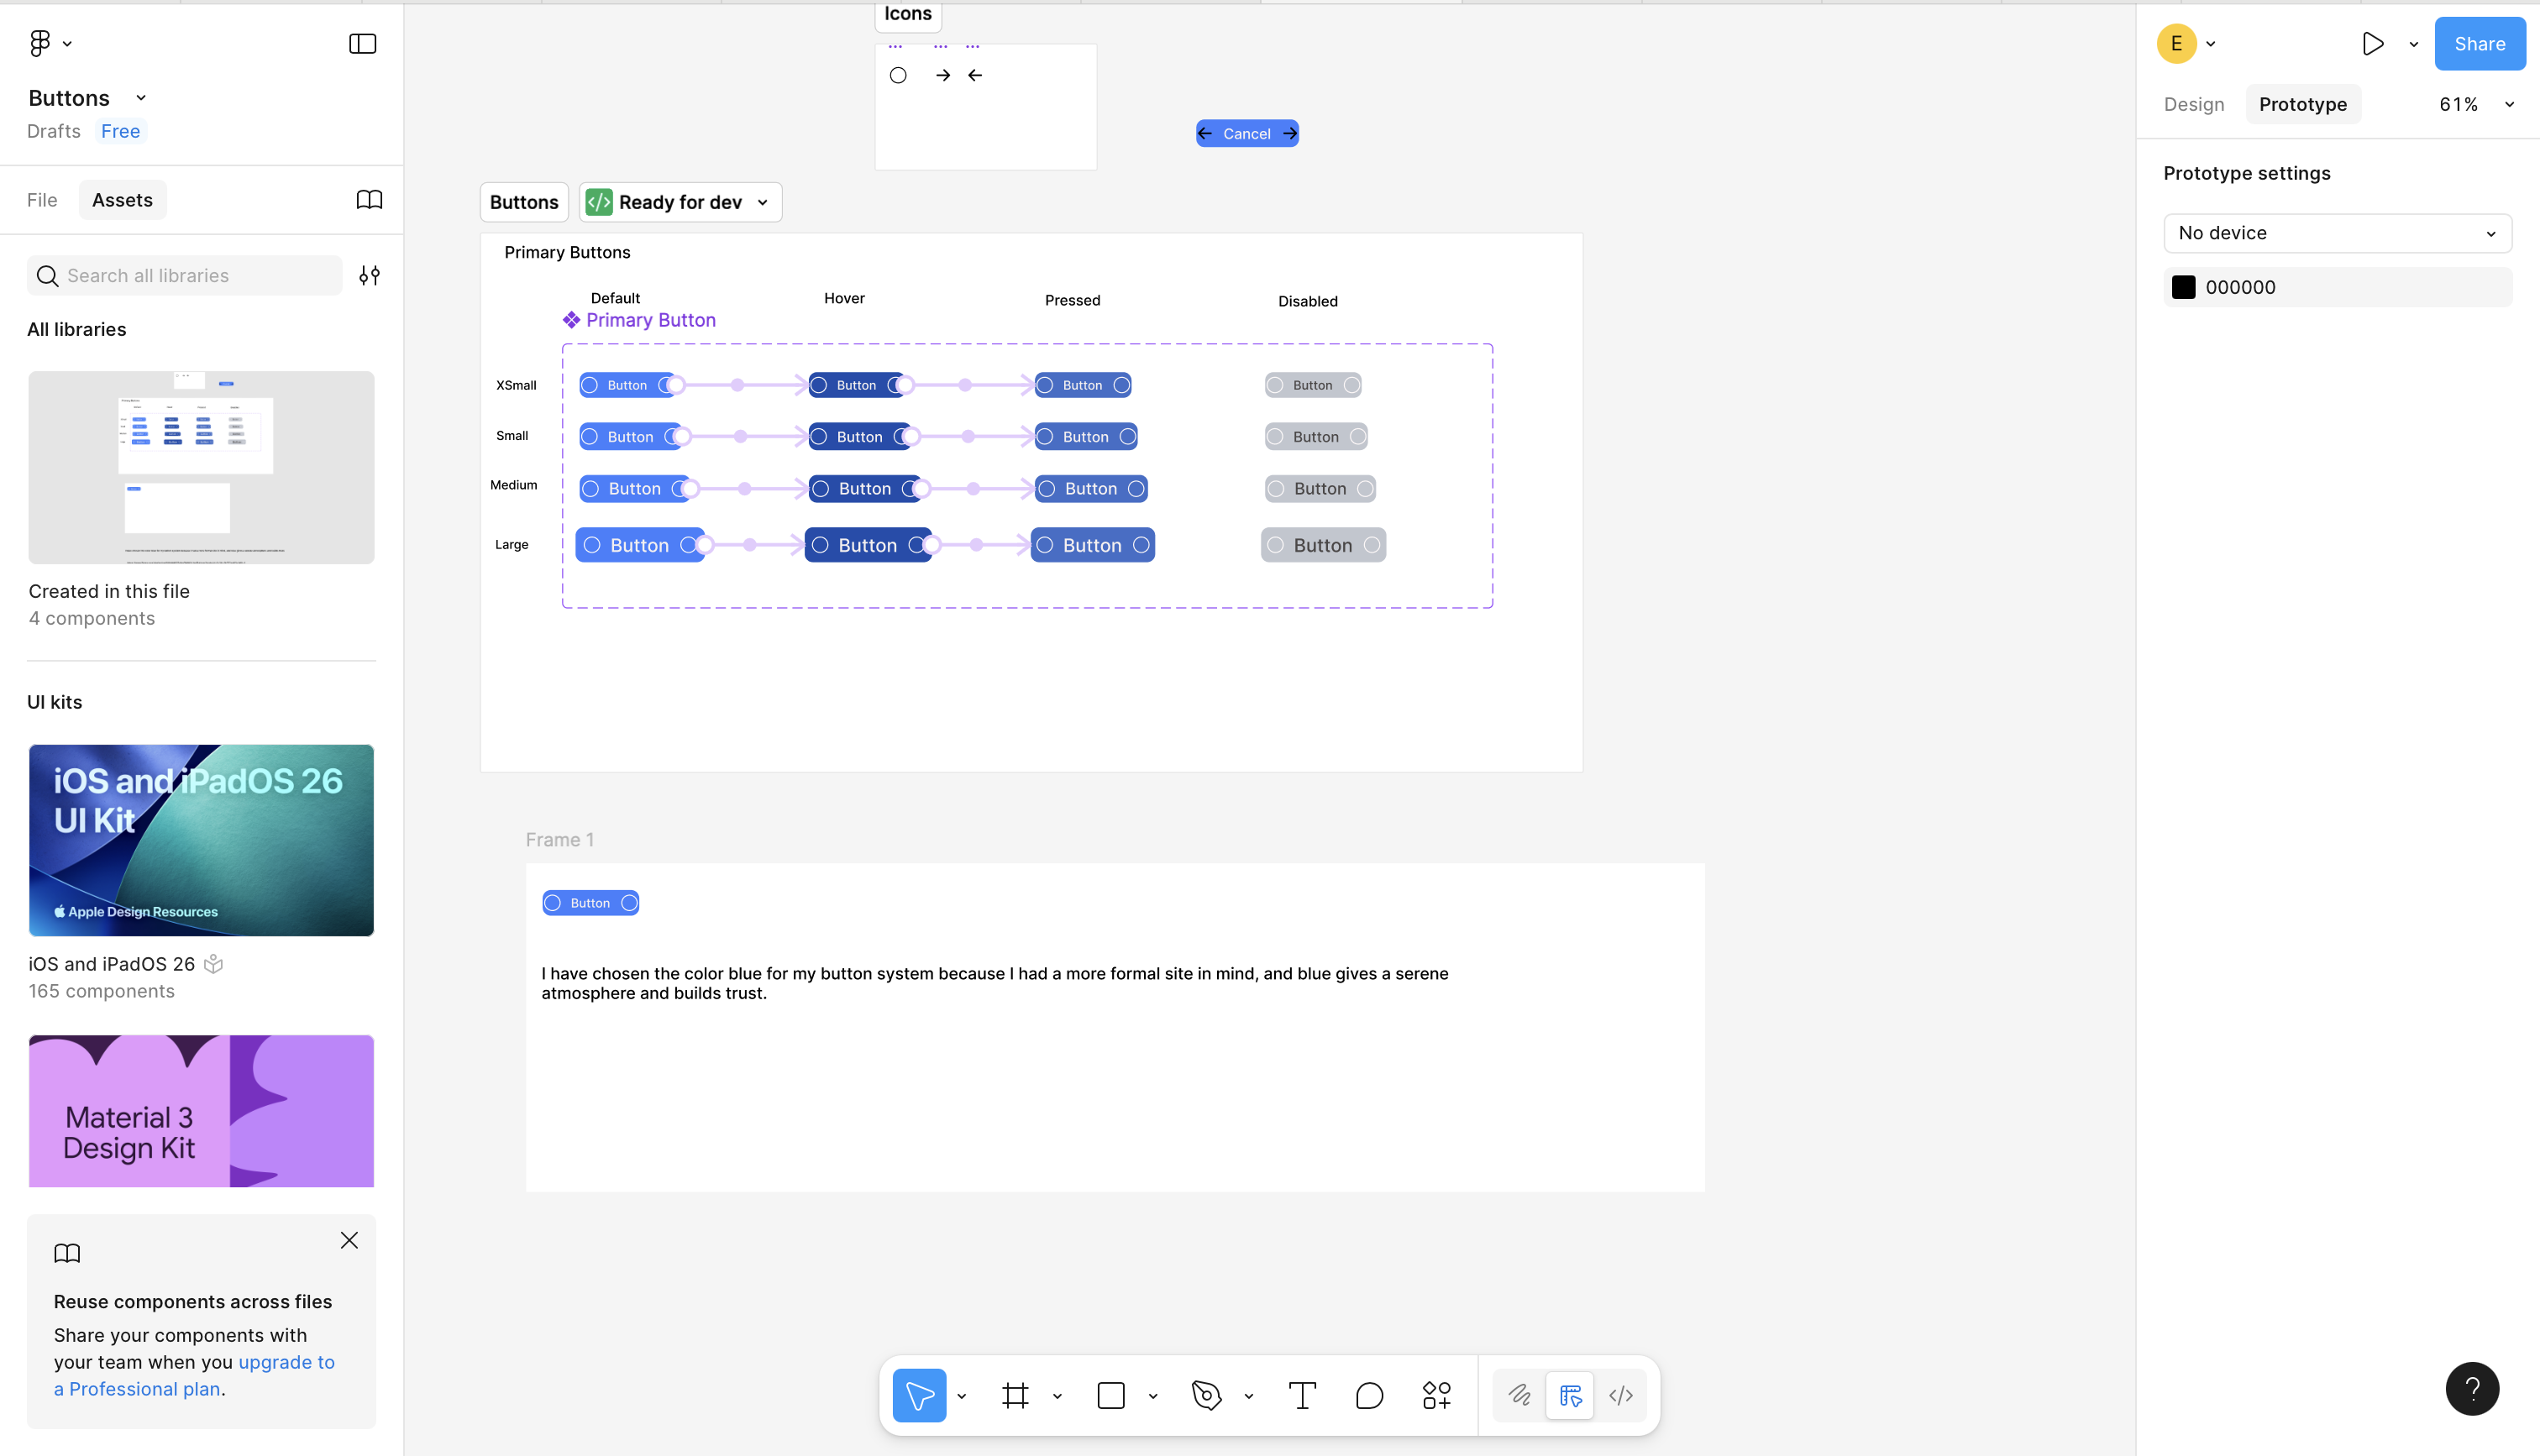
Task: Select the Comment tool
Action: [x=1369, y=1395]
